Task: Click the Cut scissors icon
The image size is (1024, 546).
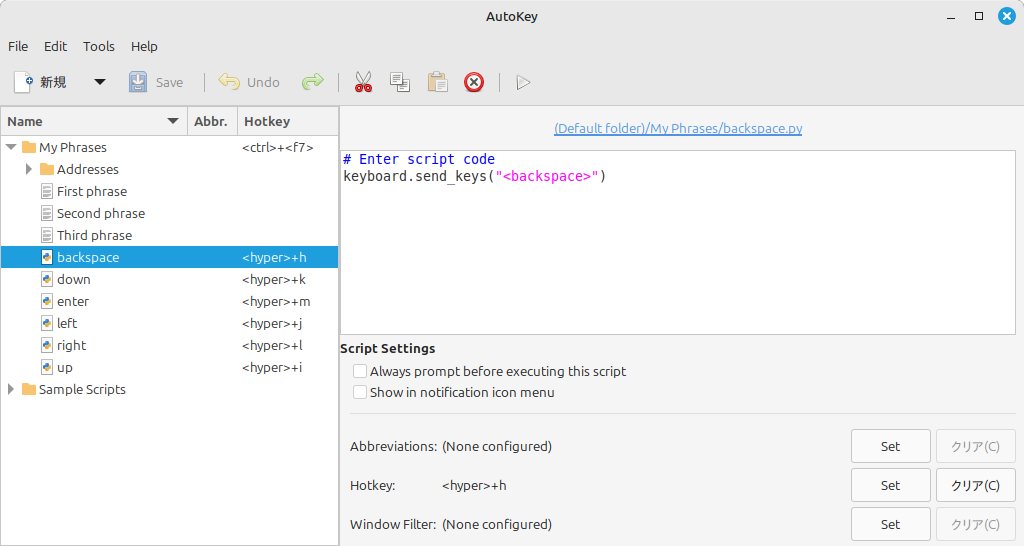Action: (x=363, y=82)
